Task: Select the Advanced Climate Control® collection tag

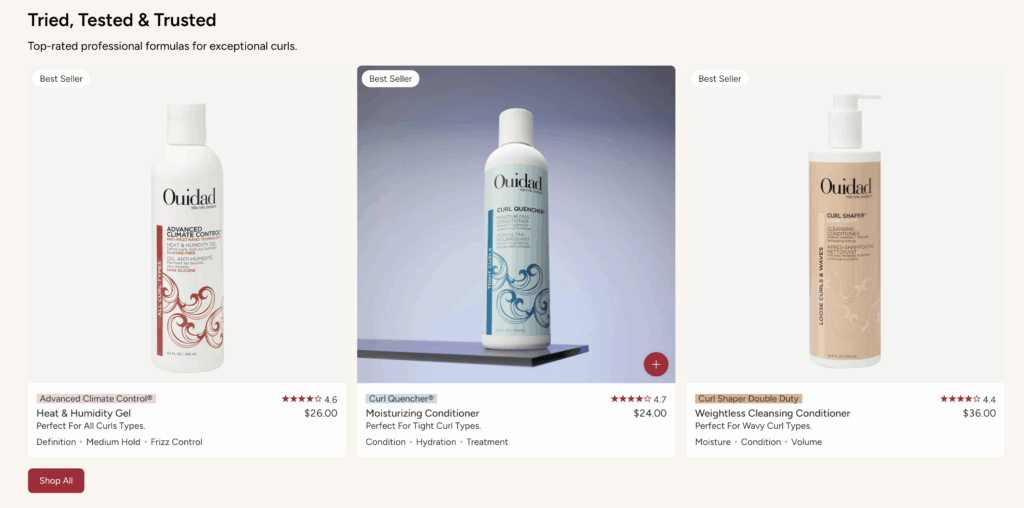Action: click(96, 398)
